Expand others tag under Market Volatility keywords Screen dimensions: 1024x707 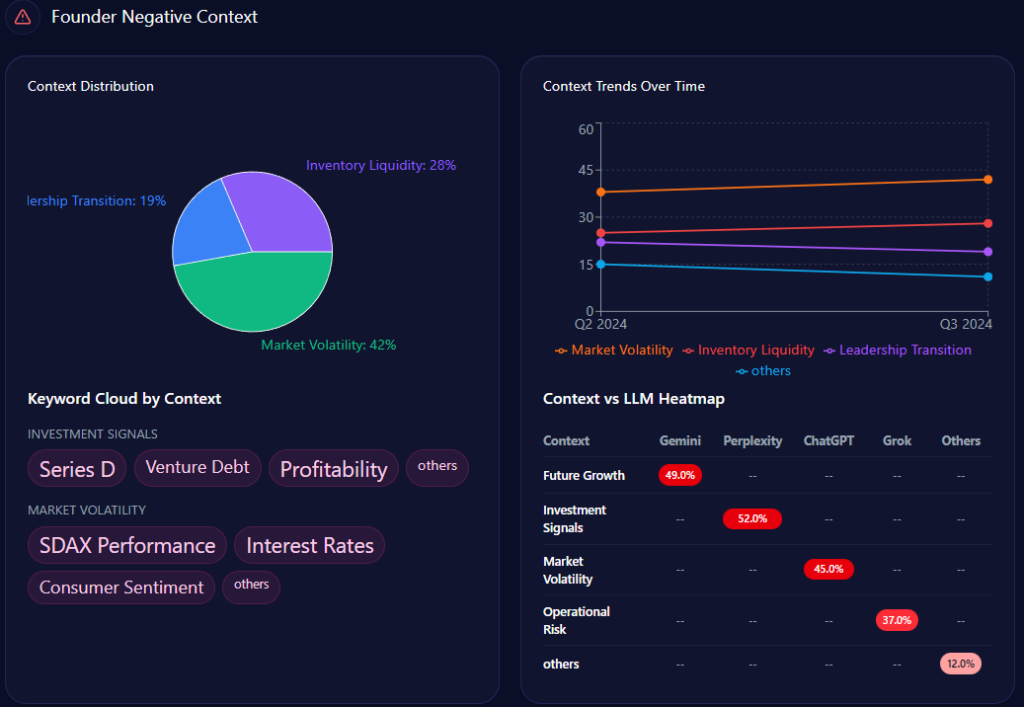point(251,585)
